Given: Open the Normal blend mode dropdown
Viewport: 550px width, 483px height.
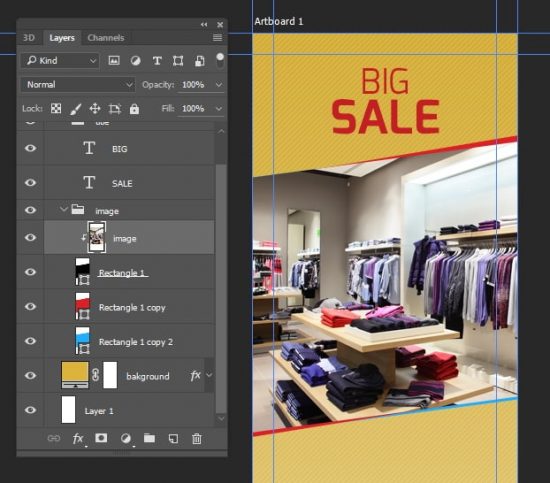Looking at the screenshot, I should [78, 85].
